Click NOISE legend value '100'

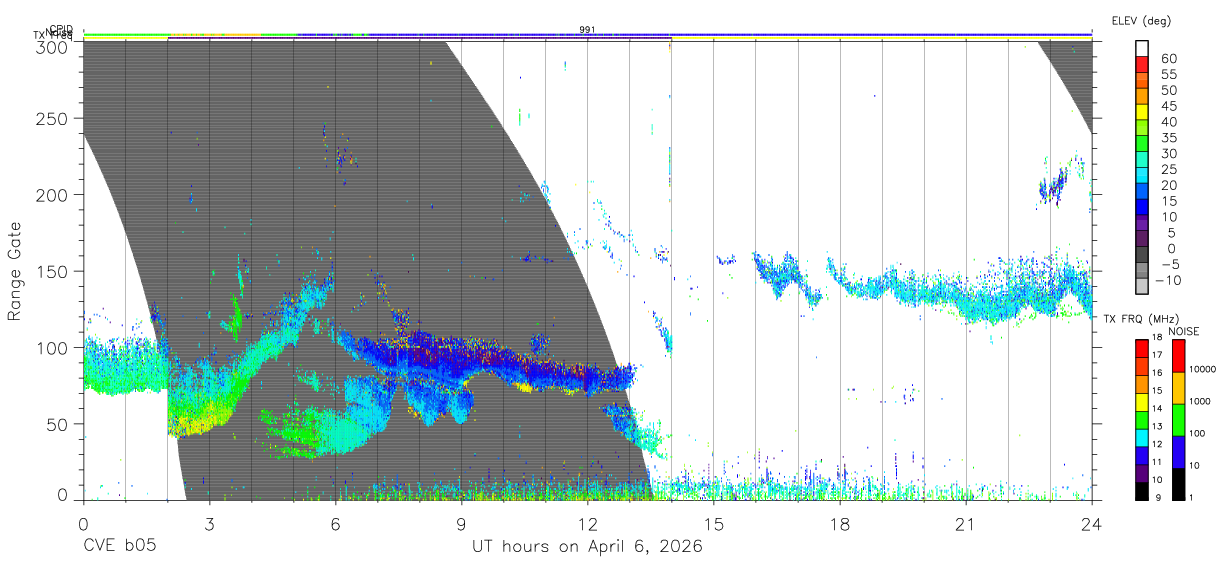tap(1197, 434)
